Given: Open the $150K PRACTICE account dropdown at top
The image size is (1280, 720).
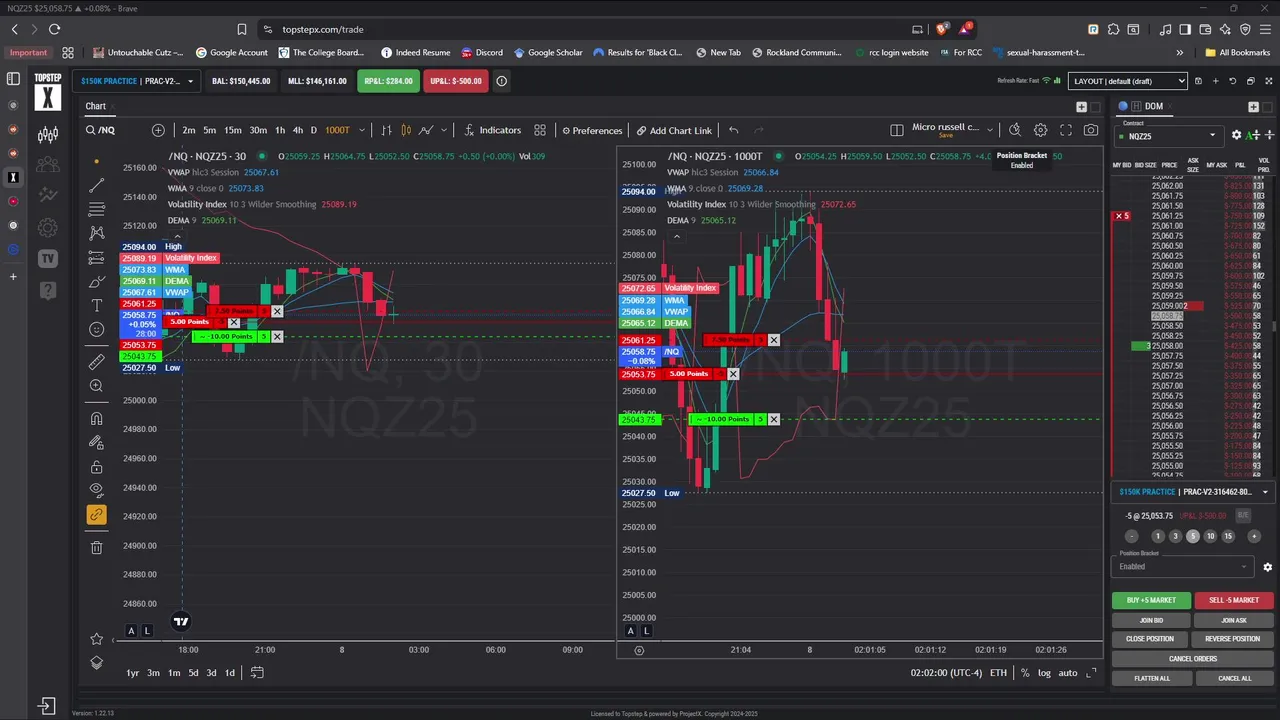Looking at the screenshot, I should pyautogui.click(x=138, y=81).
